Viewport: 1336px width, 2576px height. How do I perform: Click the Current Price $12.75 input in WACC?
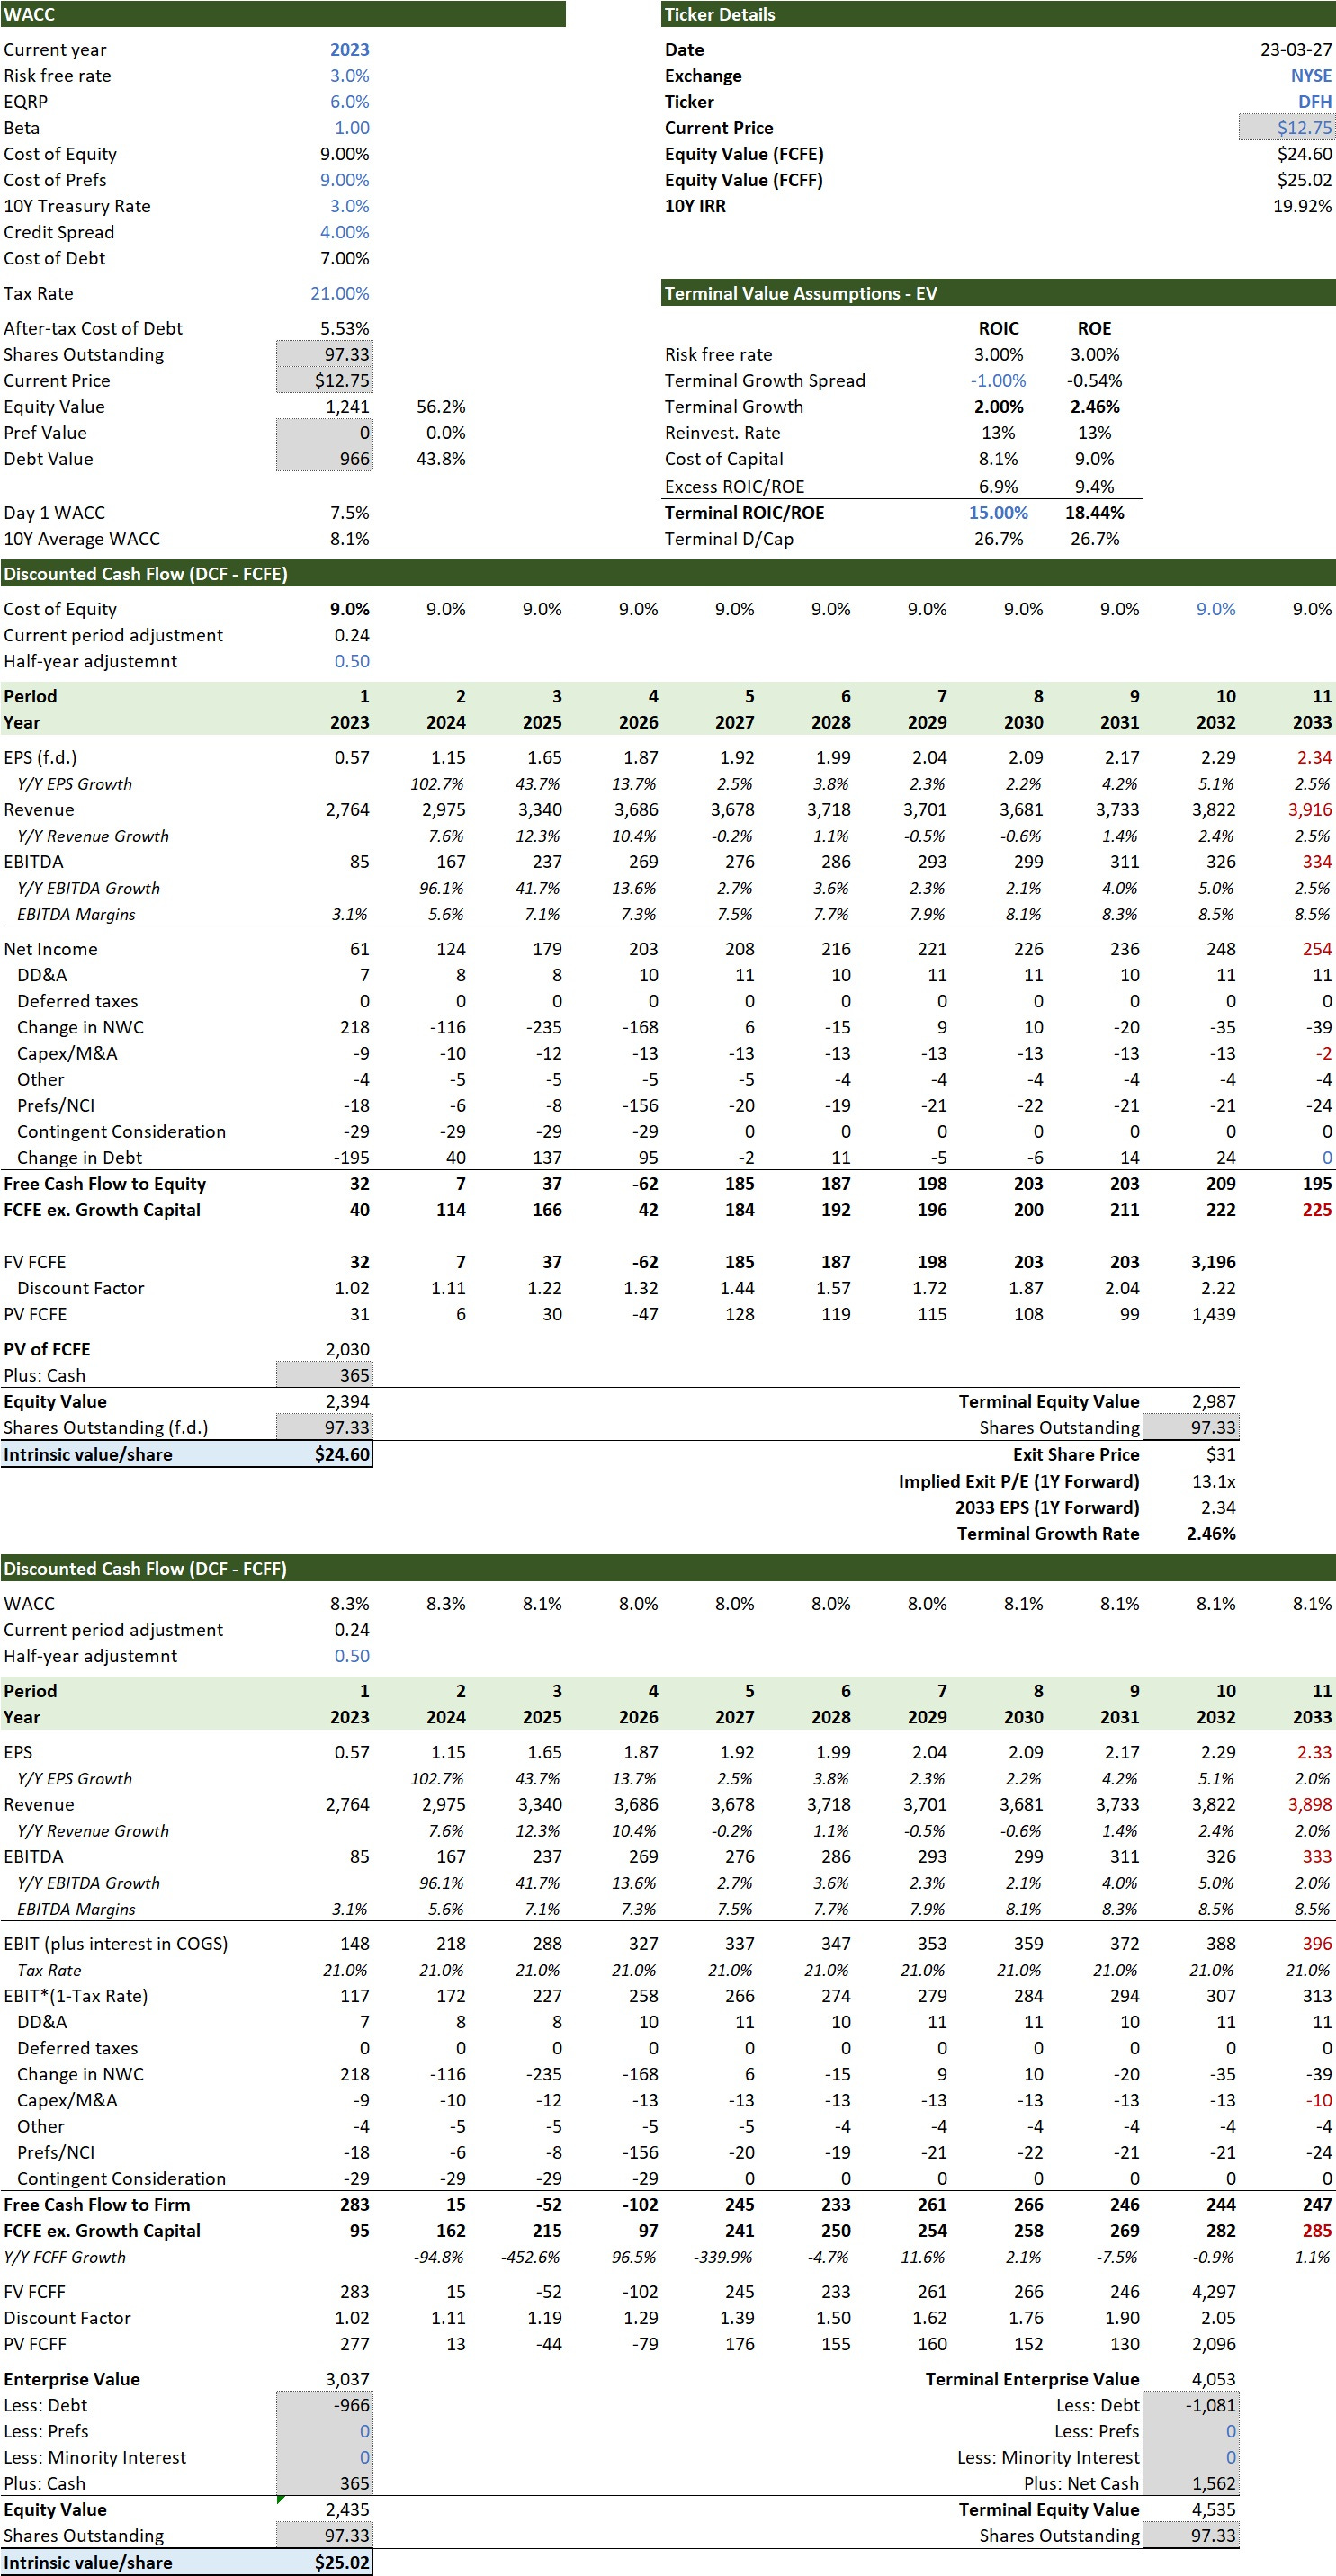point(324,380)
